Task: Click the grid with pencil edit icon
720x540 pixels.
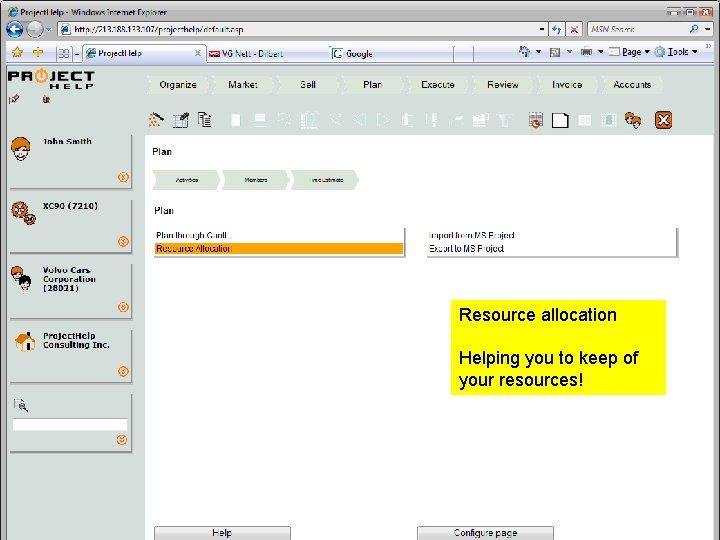Action: click(x=181, y=120)
